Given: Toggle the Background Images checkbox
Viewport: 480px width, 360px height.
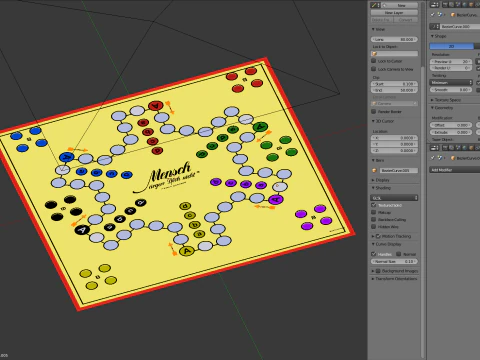Looking at the screenshot, I should [x=378, y=271].
